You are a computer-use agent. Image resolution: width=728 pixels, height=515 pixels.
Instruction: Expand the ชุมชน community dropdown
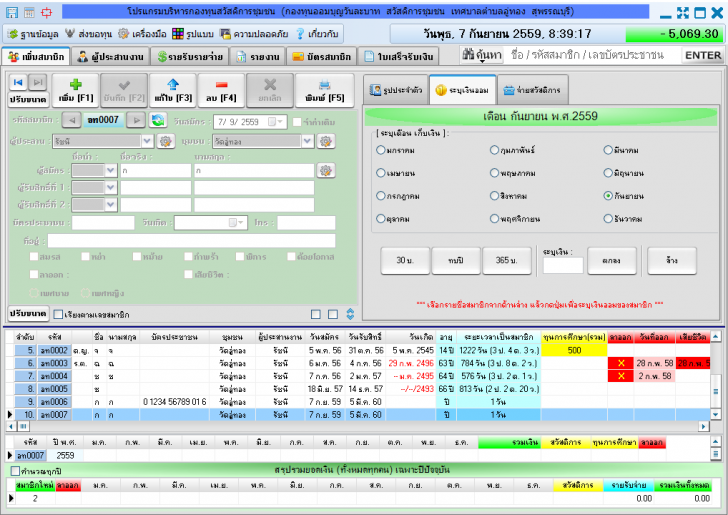(306, 142)
